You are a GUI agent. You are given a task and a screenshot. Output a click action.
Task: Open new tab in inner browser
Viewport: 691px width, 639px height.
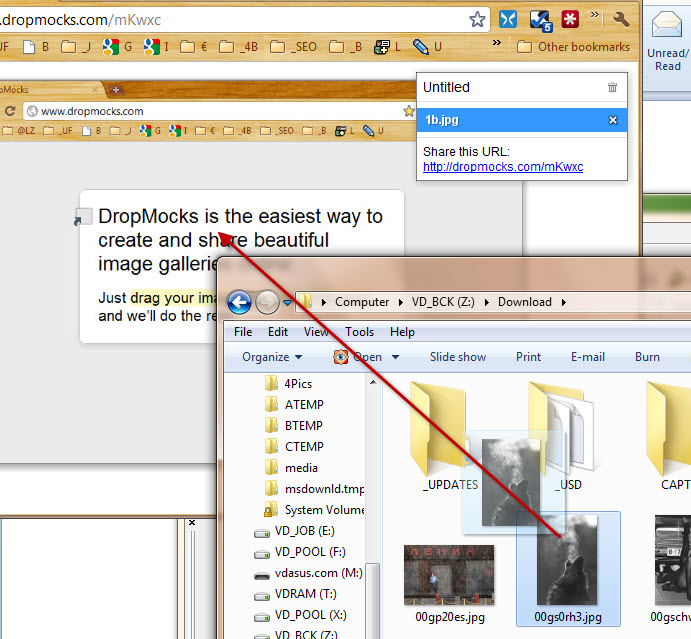[x=116, y=90]
